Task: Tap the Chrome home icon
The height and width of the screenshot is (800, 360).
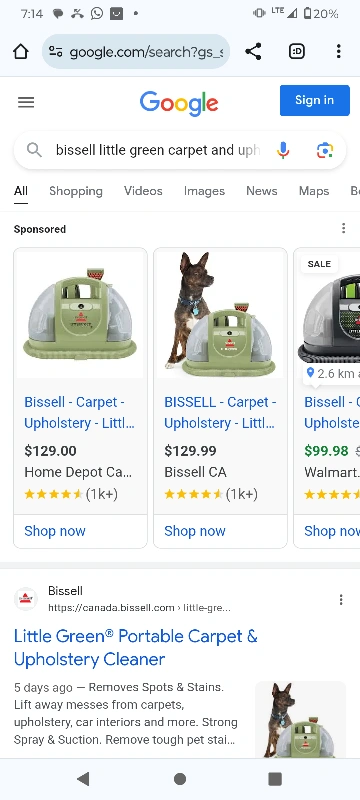Action: click(x=20, y=52)
